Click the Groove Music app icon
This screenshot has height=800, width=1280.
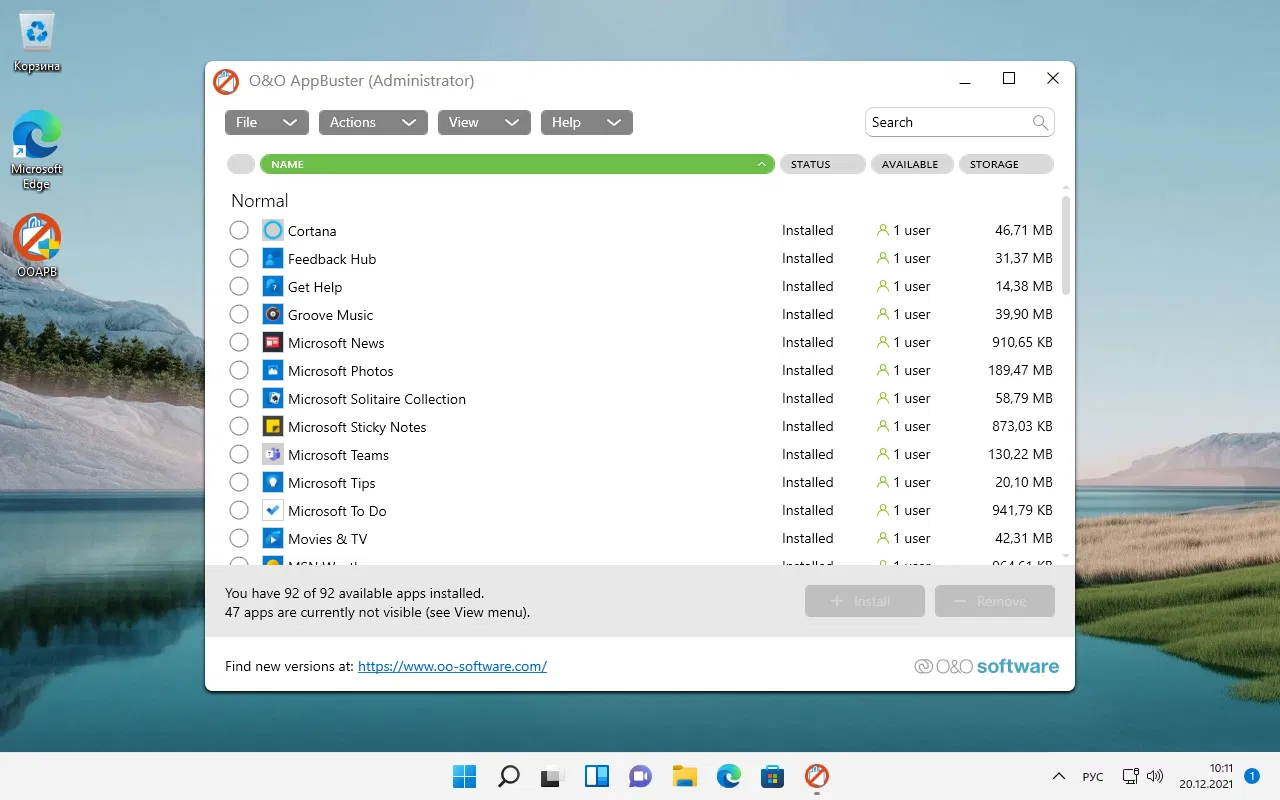[273, 314]
